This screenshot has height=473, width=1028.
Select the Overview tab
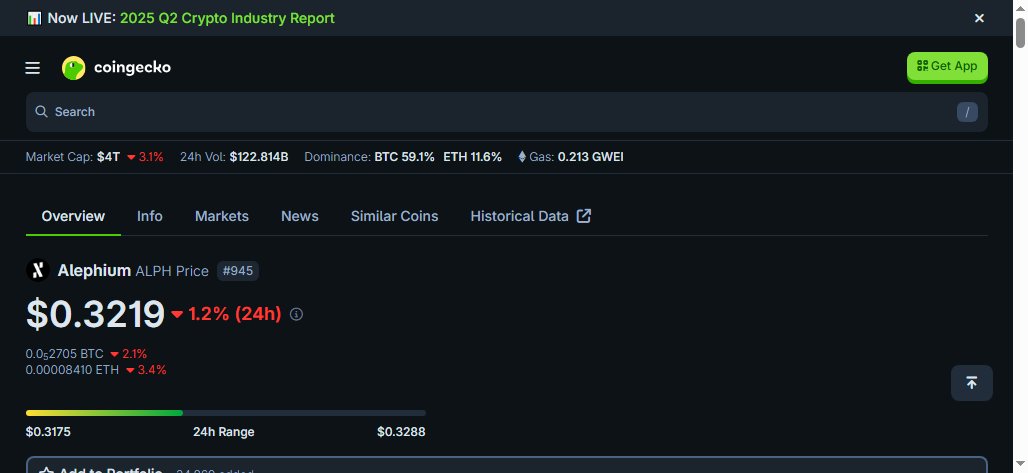73,216
